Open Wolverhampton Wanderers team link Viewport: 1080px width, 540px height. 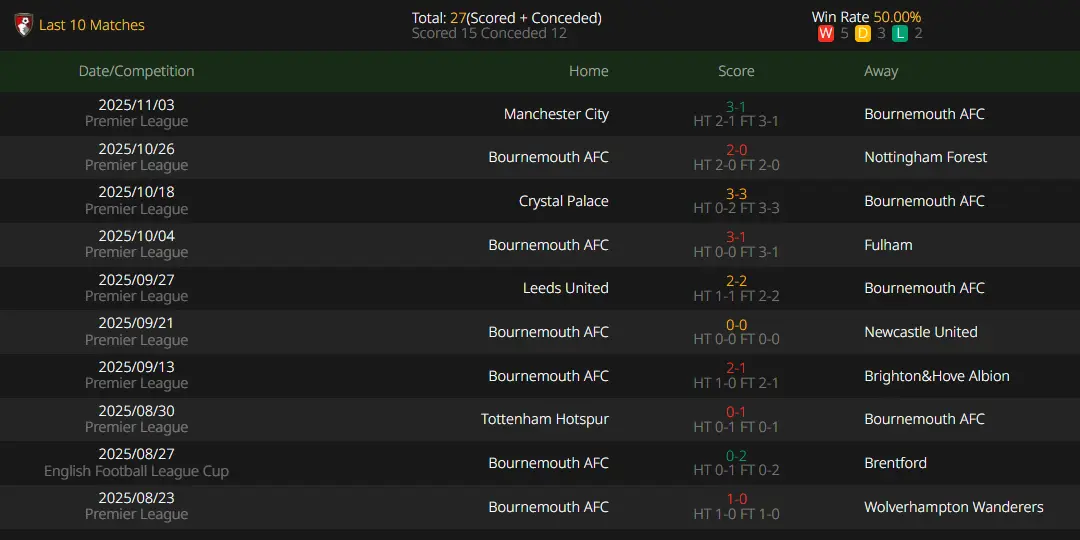953,507
